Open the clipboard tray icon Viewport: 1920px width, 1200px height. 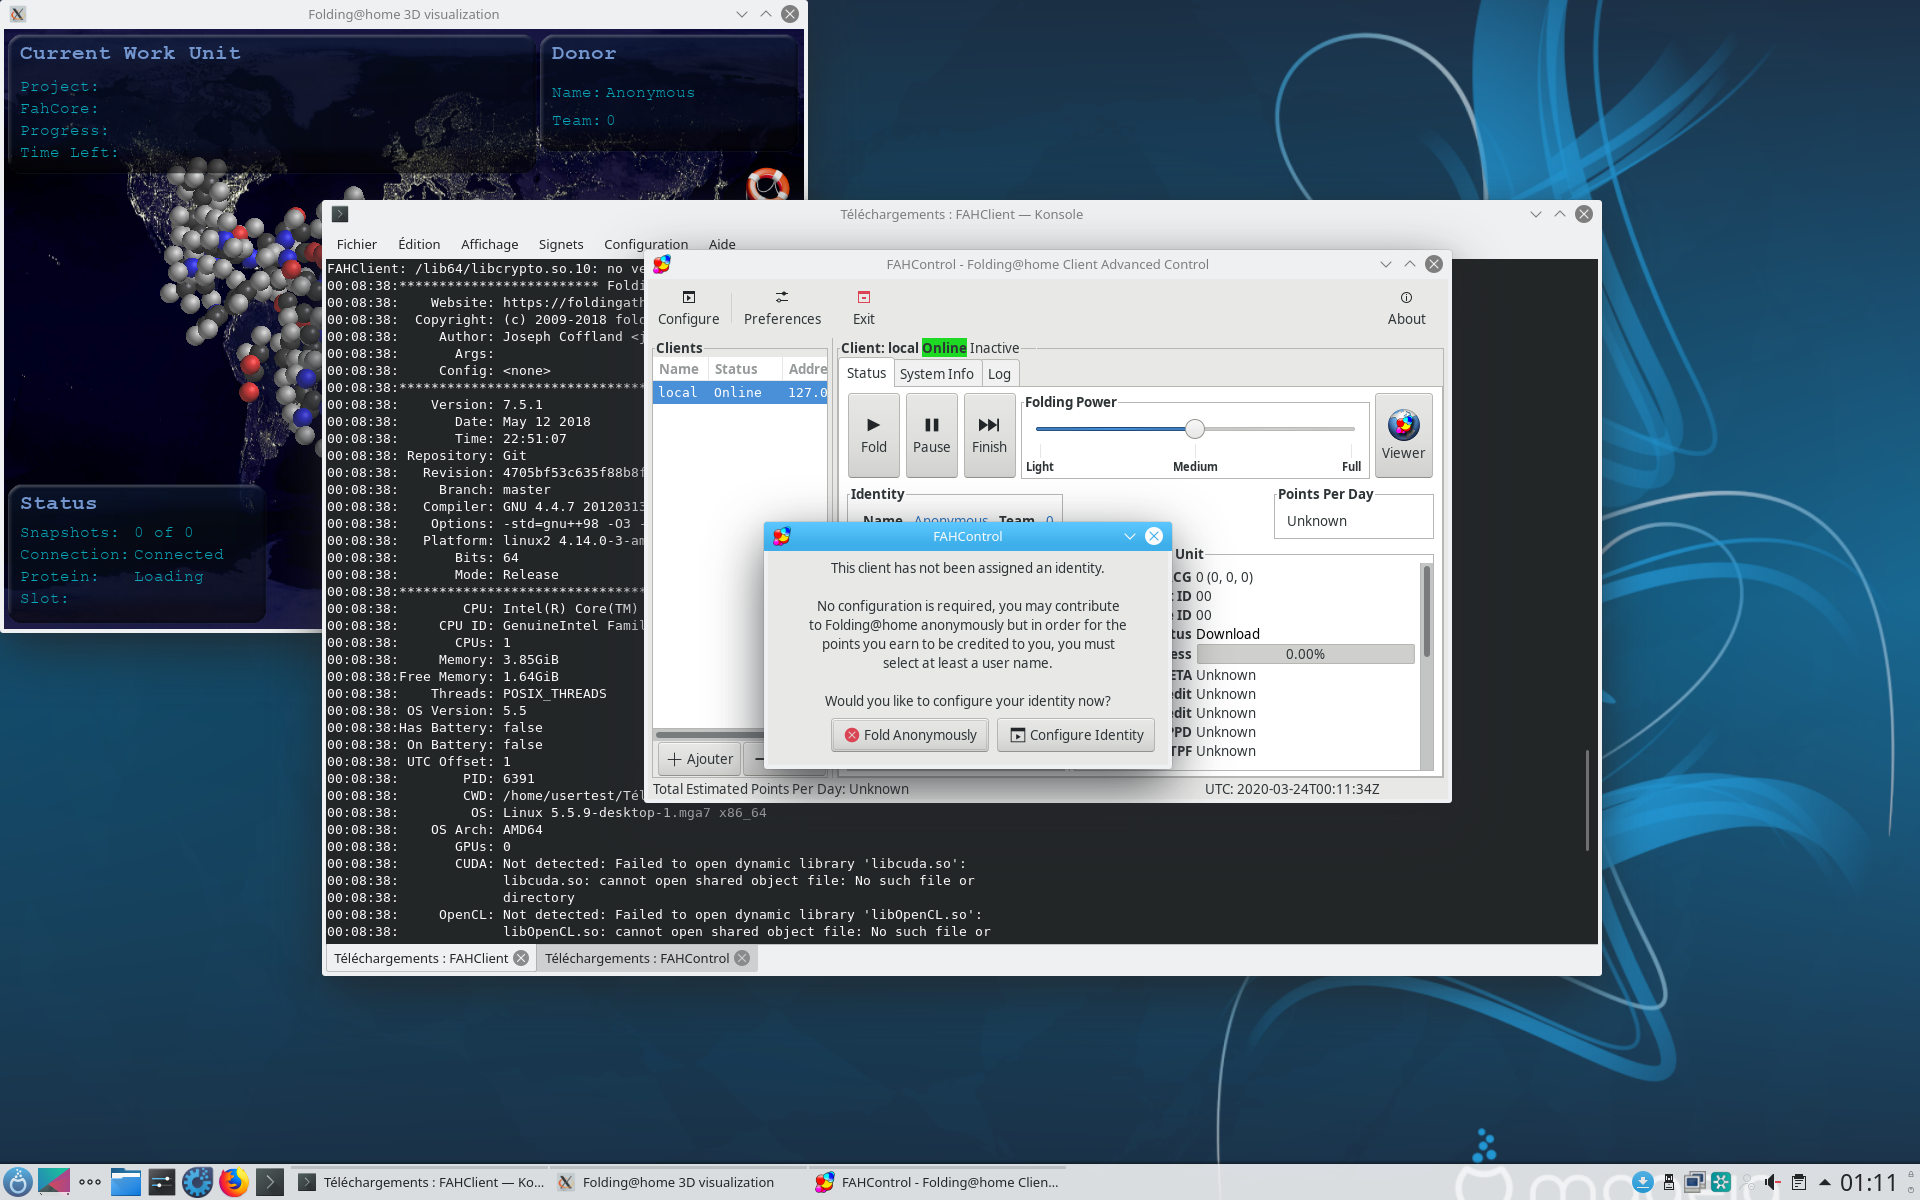click(1799, 1182)
